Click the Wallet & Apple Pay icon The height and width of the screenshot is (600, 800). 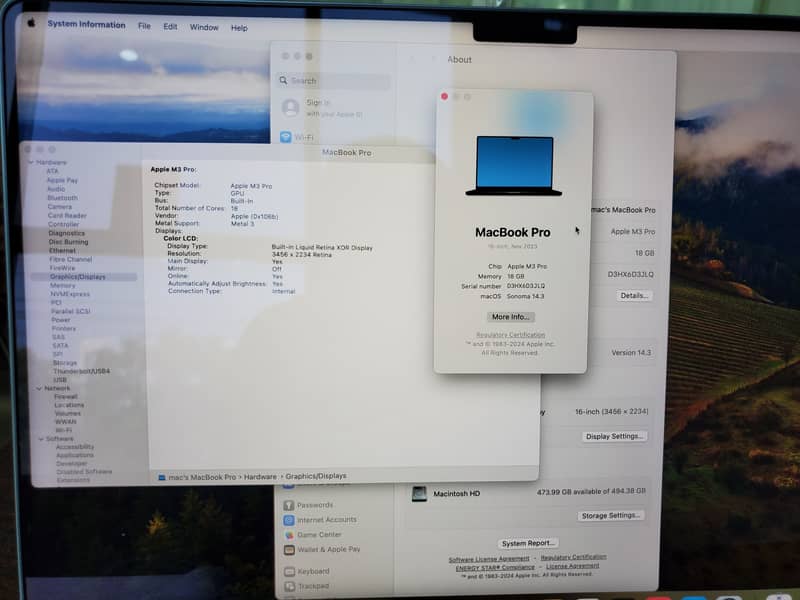288,549
